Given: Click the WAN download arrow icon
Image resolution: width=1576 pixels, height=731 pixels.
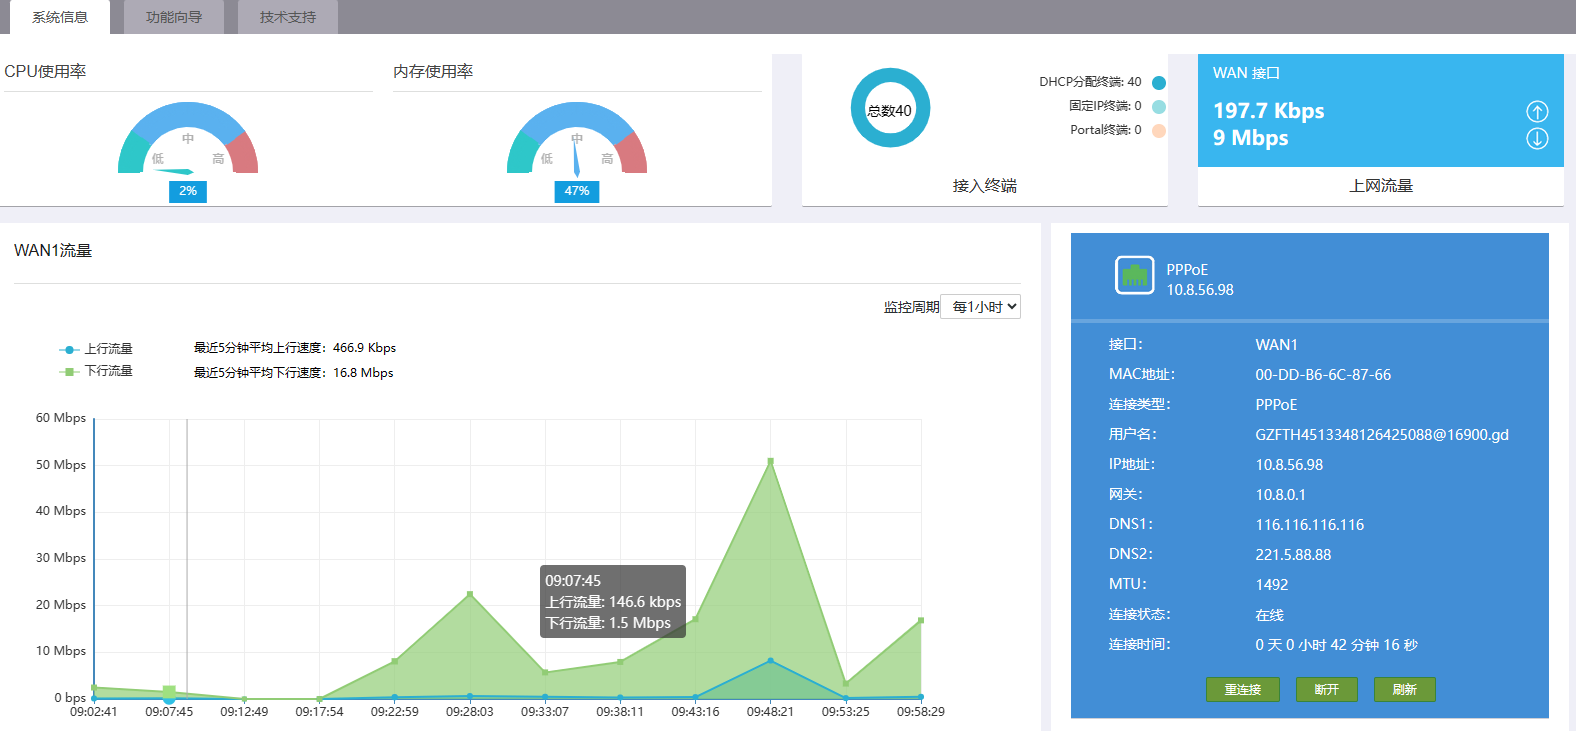Looking at the screenshot, I should pyautogui.click(x=1537, y=138).
